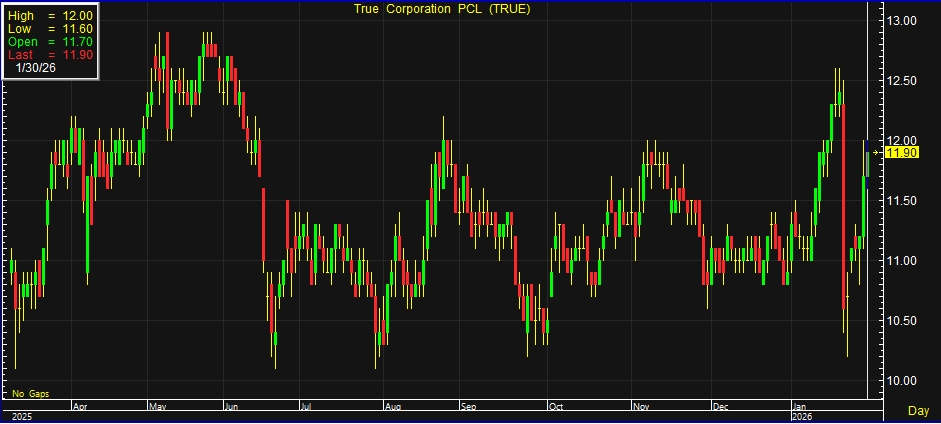This screenshot has width=941, height=424.
Task: Click the 2025 year label on time axis
Action: coord(19,416)
